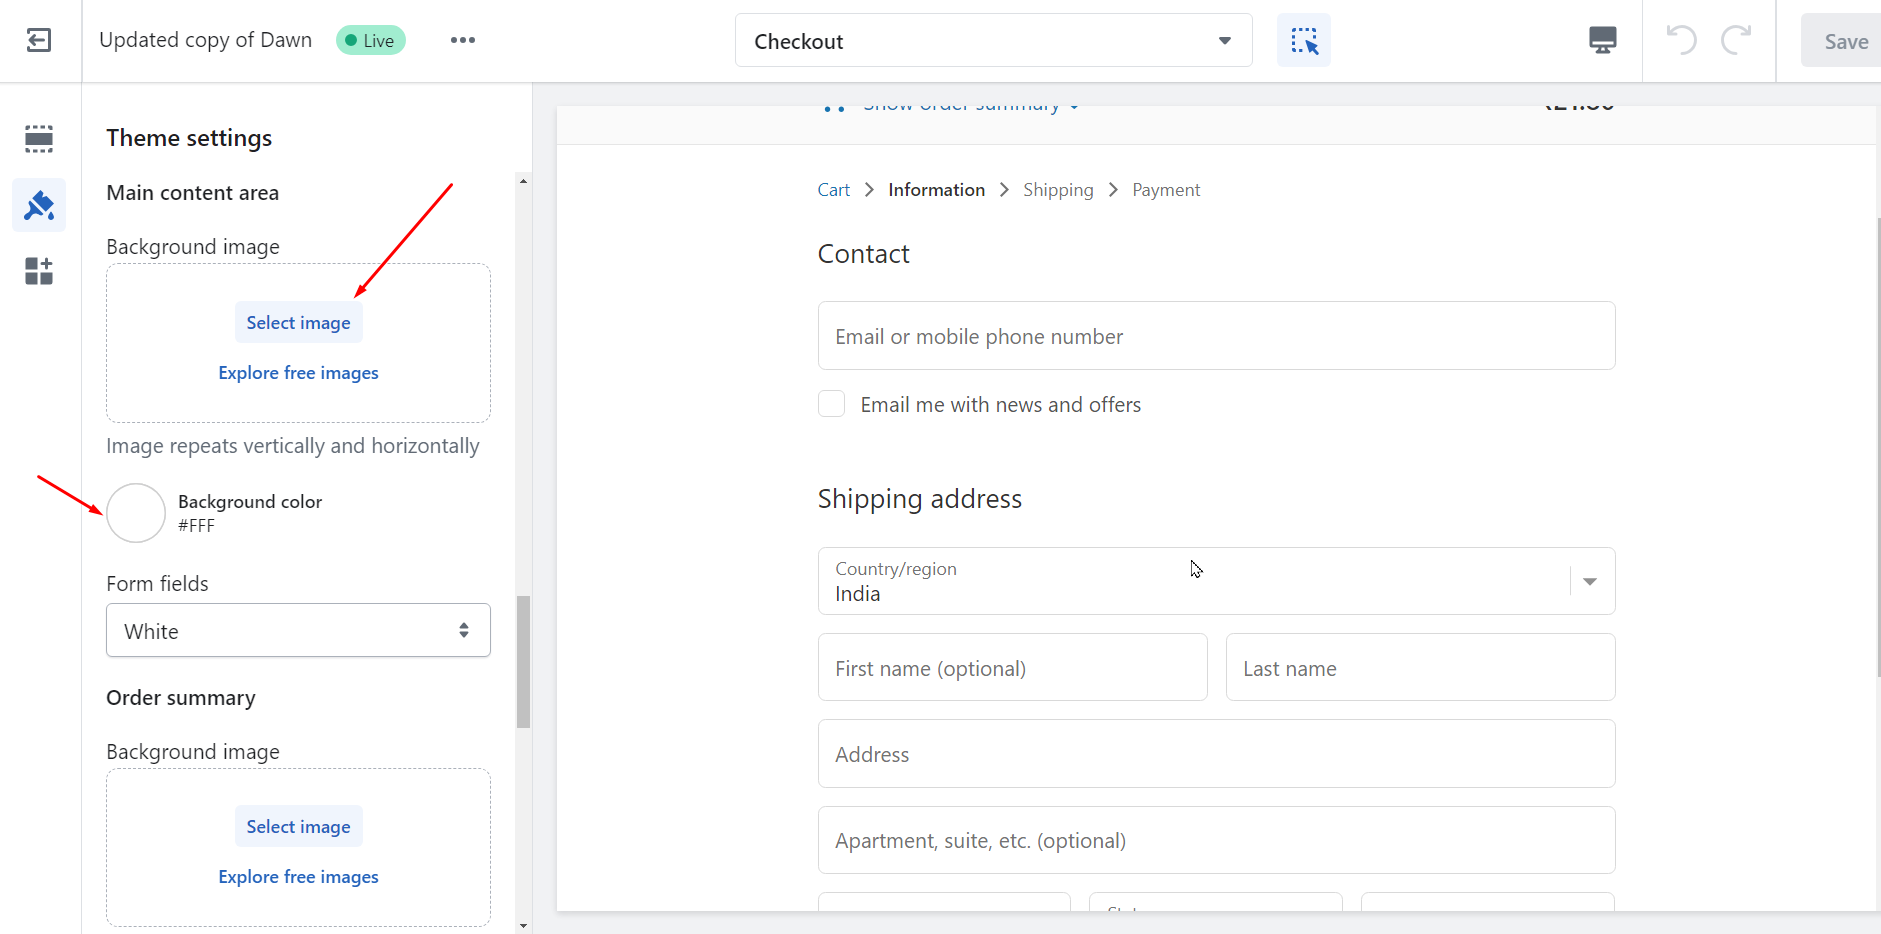The image size is (1881, 934).
Task: Open the Checkout page selector dropdown
Action: tap(993, 41)
